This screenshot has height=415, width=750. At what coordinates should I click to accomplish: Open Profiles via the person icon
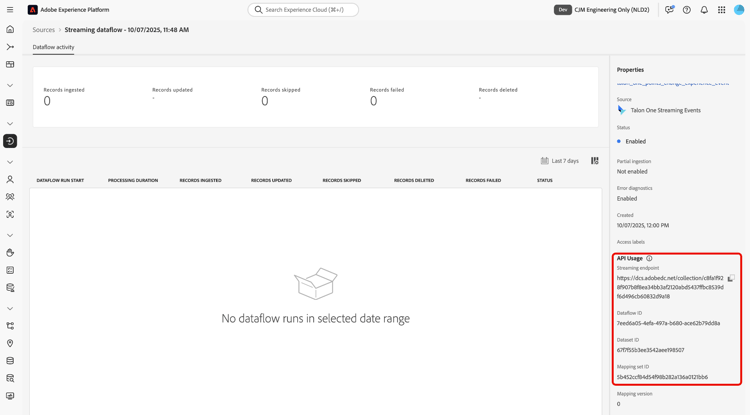click(10, 179)
